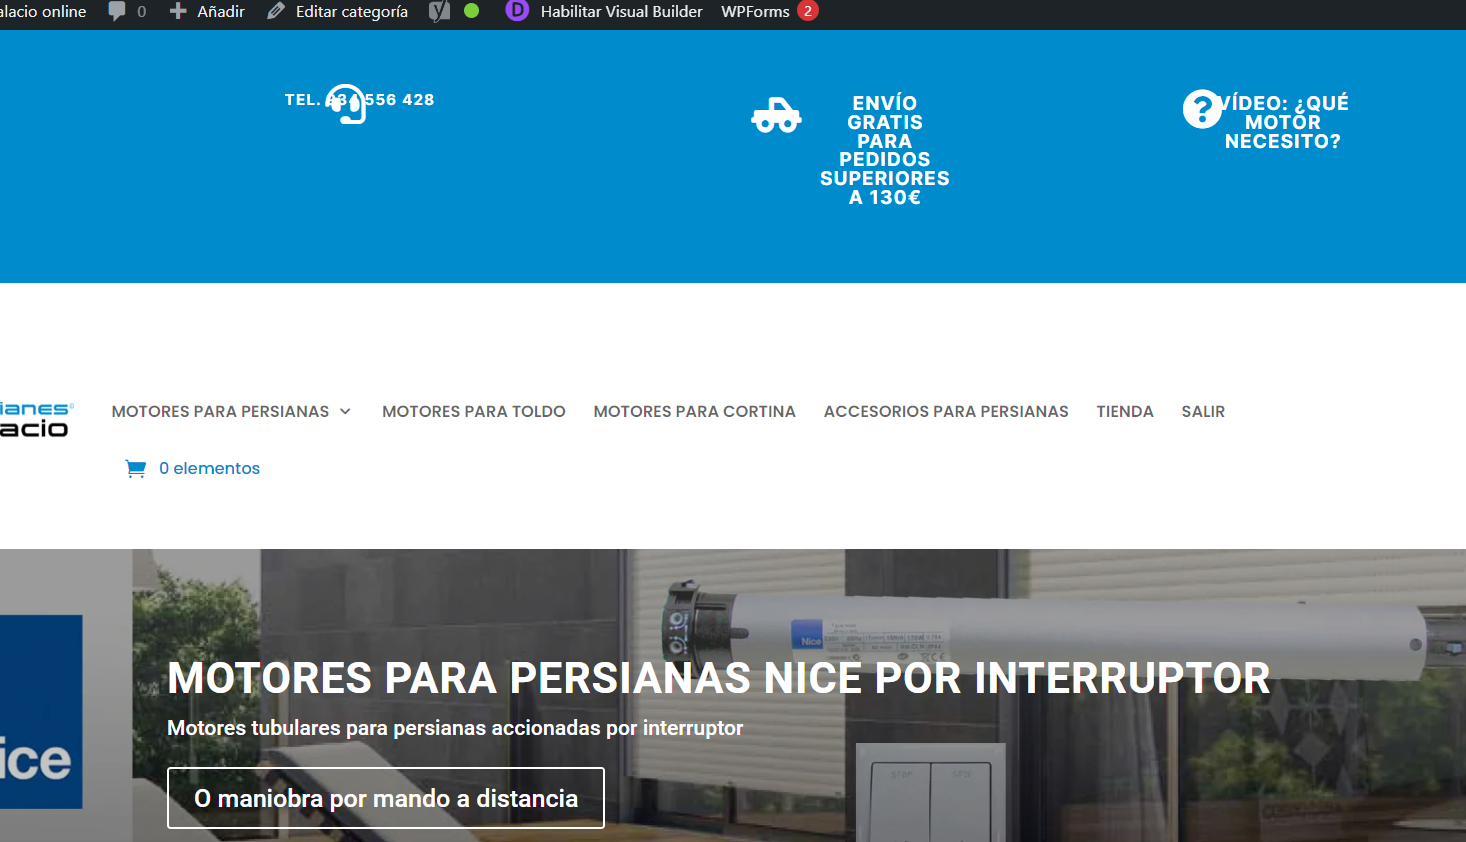Open the Motores para Persianas menu
This screenshot has width=1466, height=842.
220,411
